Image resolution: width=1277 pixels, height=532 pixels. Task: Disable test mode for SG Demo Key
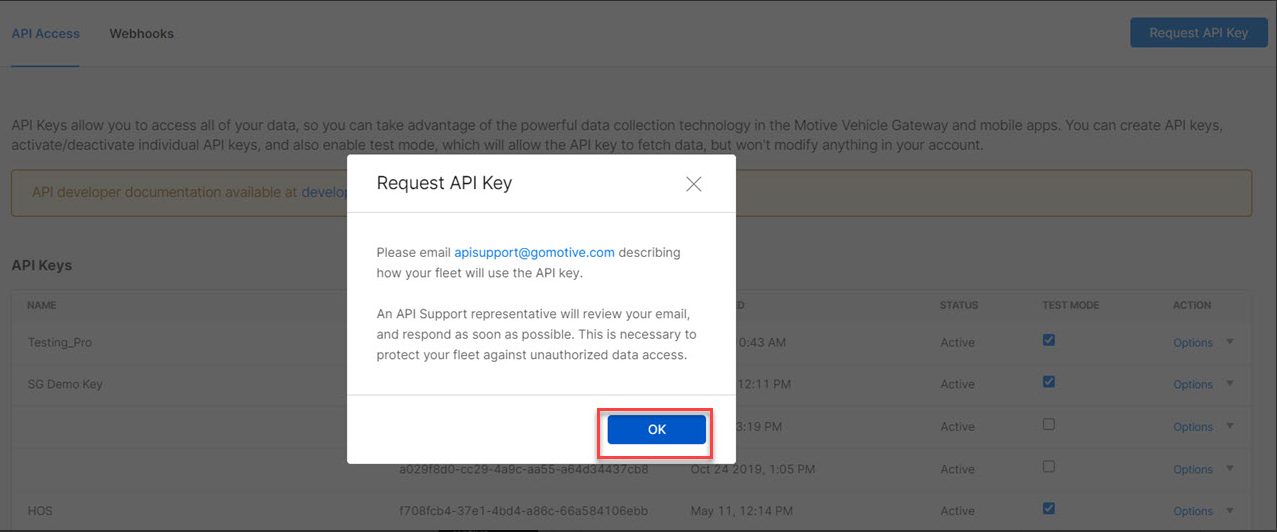1048,382
